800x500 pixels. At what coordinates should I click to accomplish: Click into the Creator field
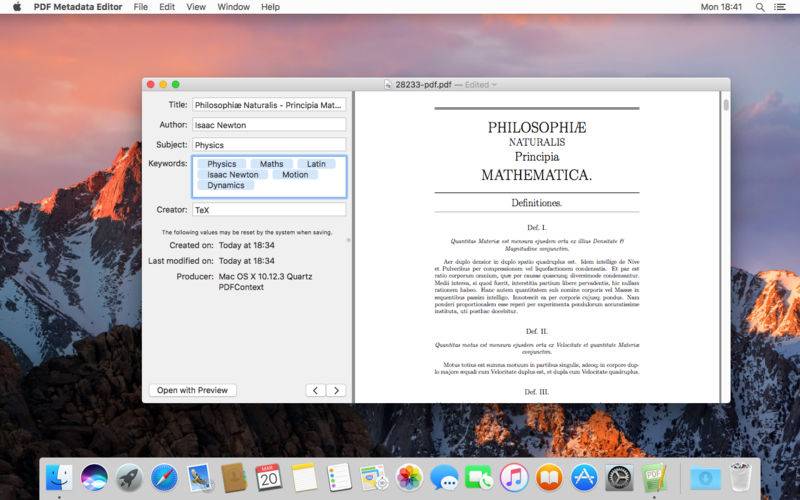coord(269,210)
